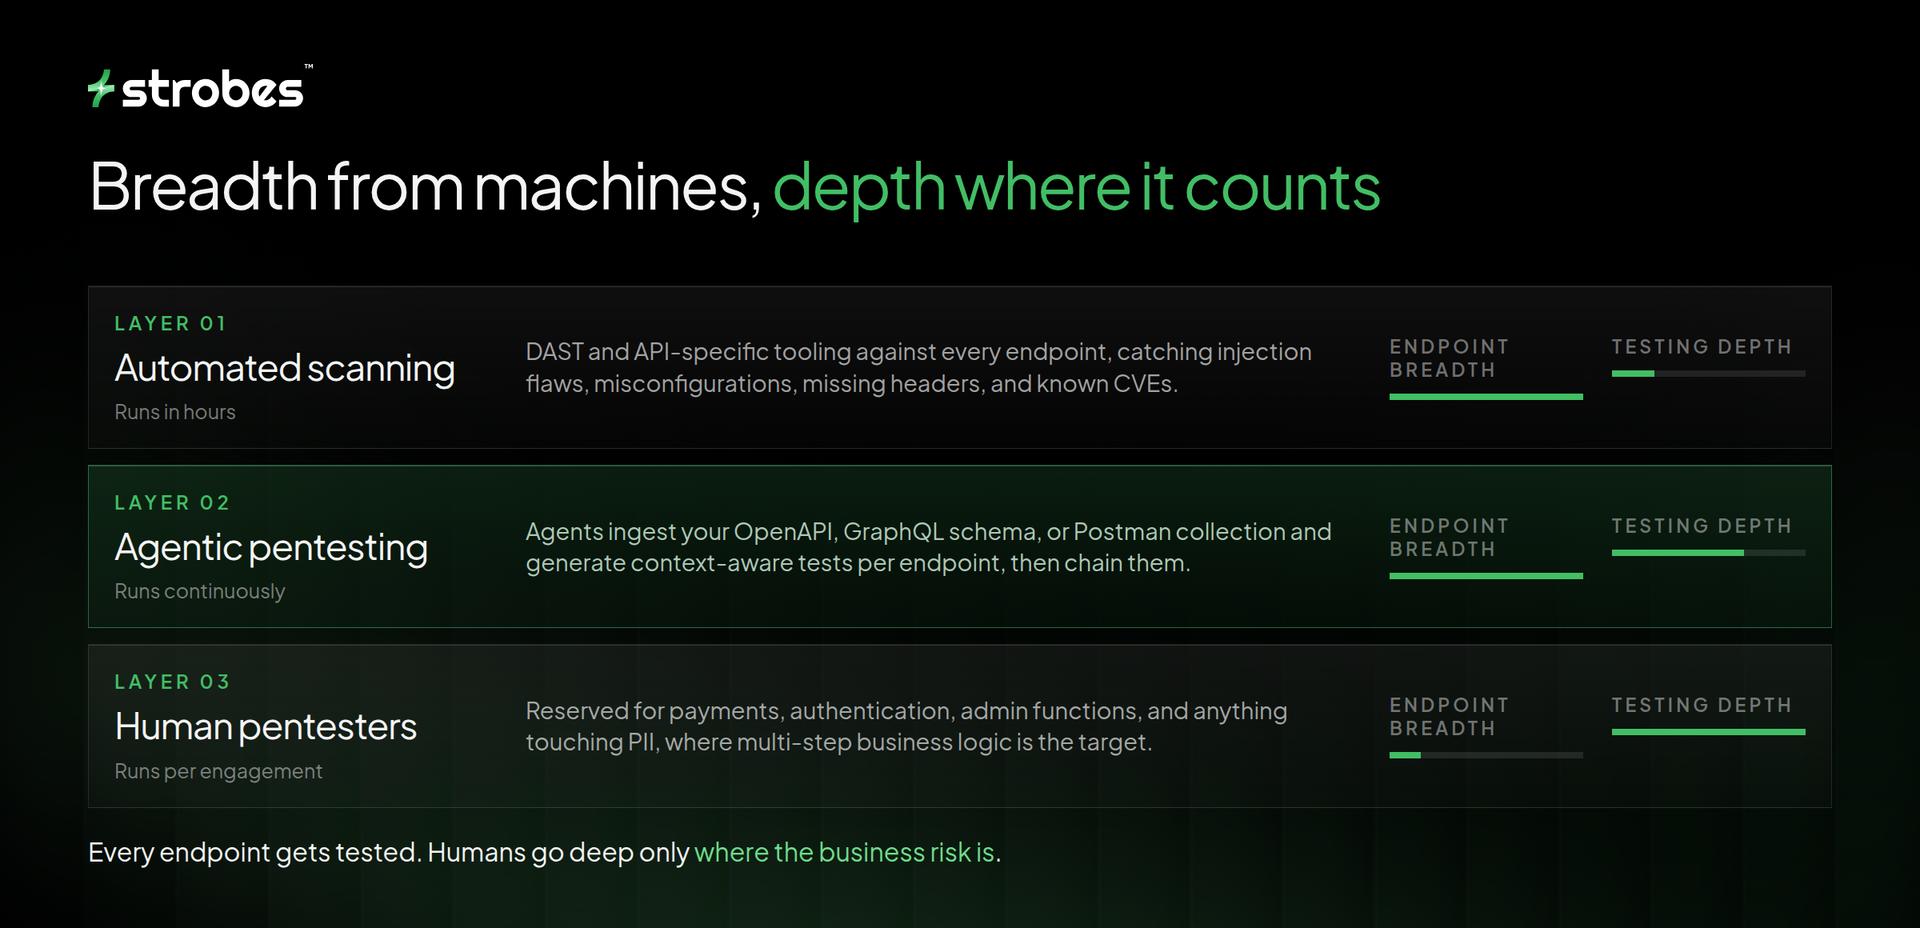Image resolution: width=1920 pixels, height=928 pixels.
Task: Click the green heading "depth where it counts"
Action: tap(1076, 187)
